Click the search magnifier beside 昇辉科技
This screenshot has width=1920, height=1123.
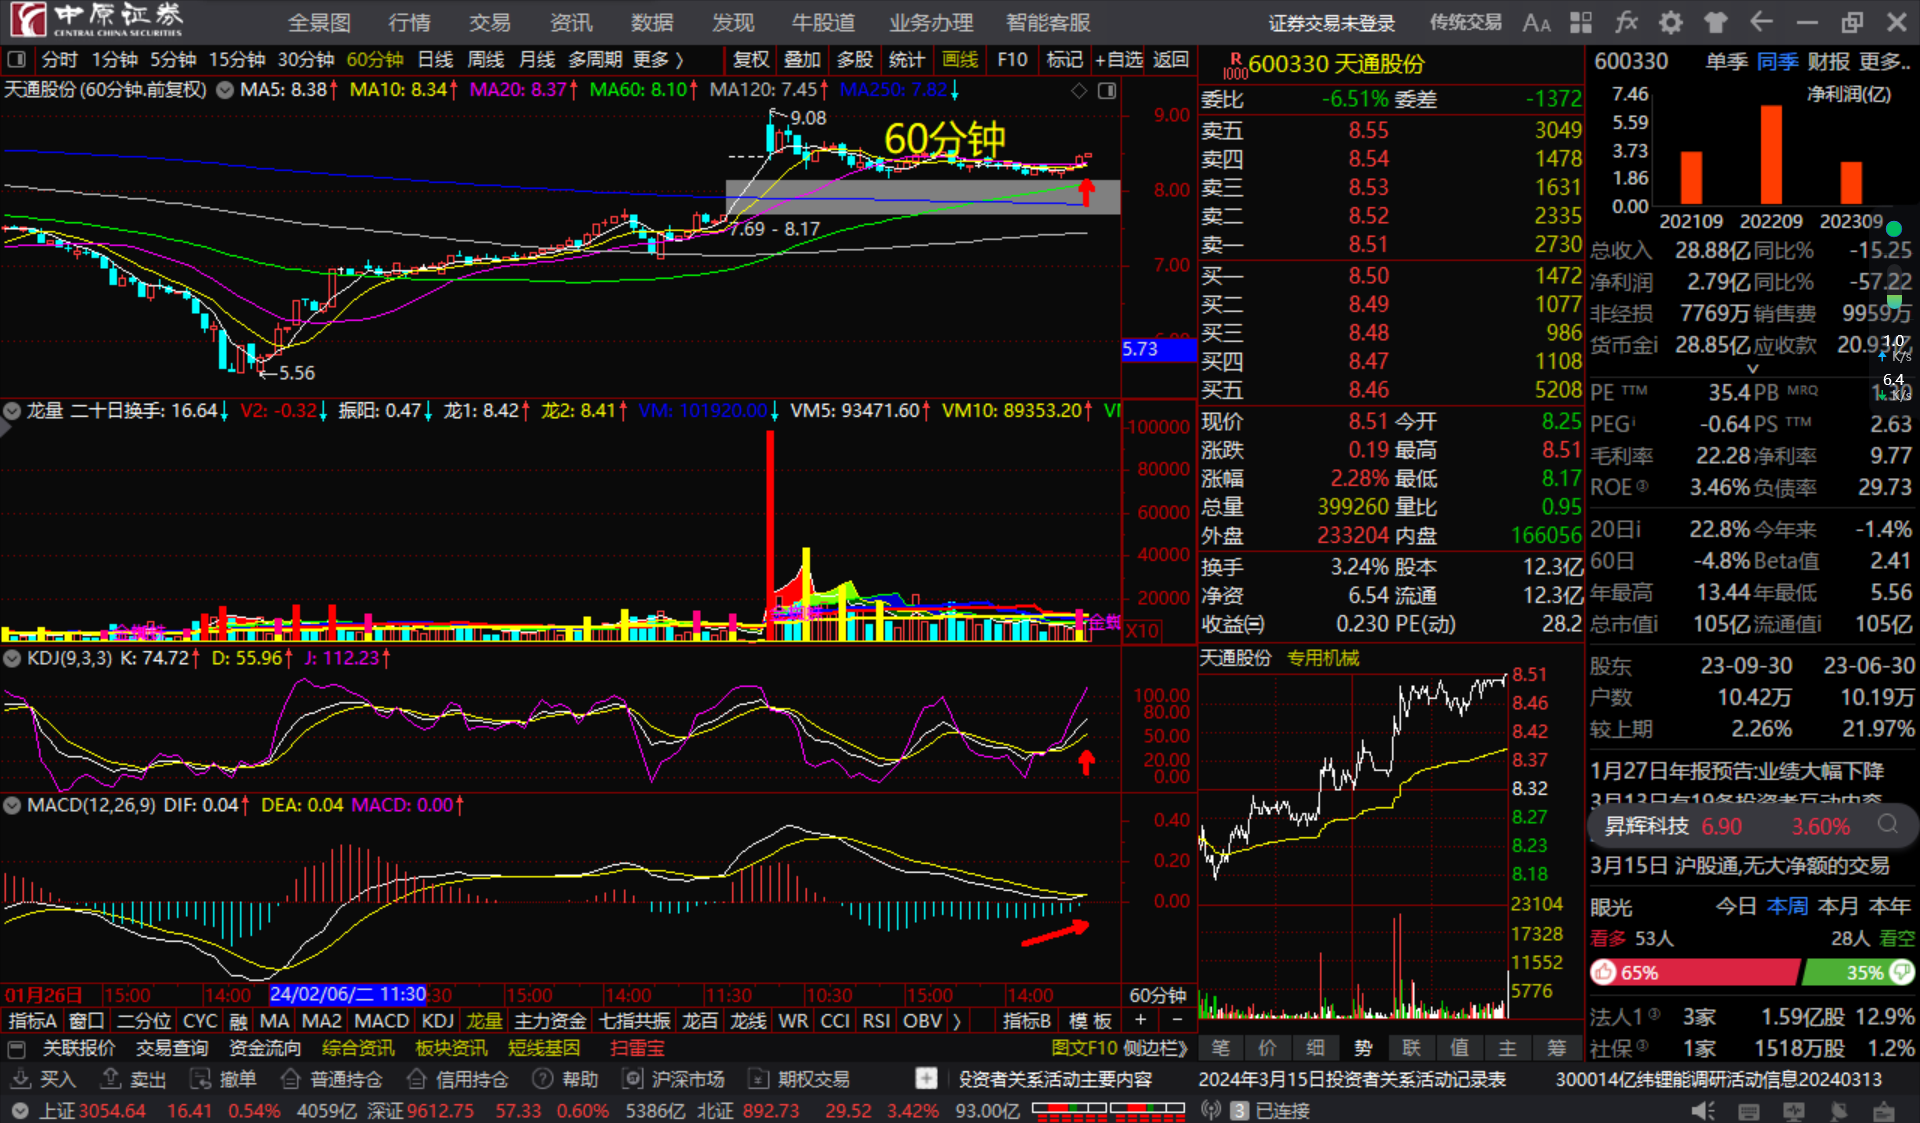tap(1887, 825)
